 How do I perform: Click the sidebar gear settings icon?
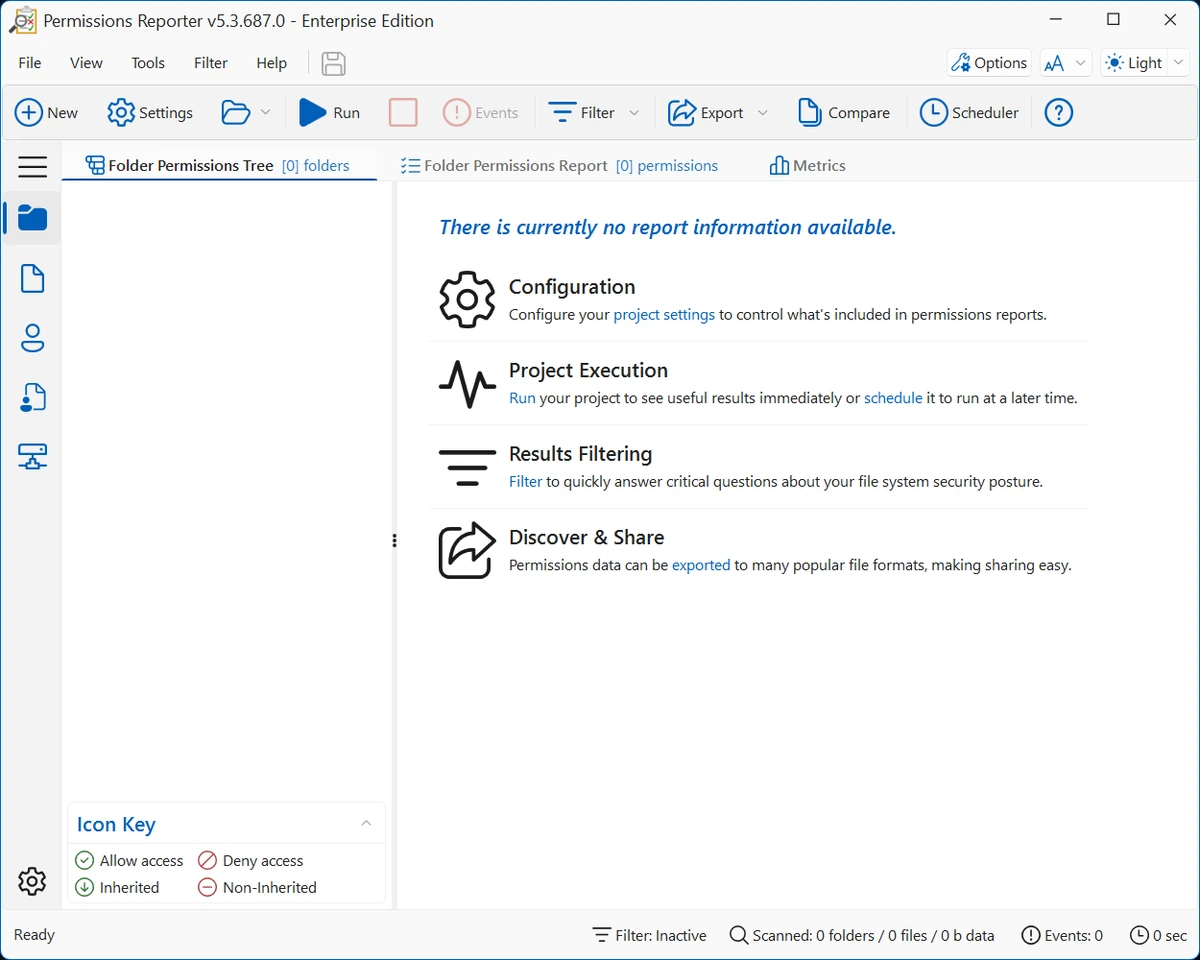point(32,881)
